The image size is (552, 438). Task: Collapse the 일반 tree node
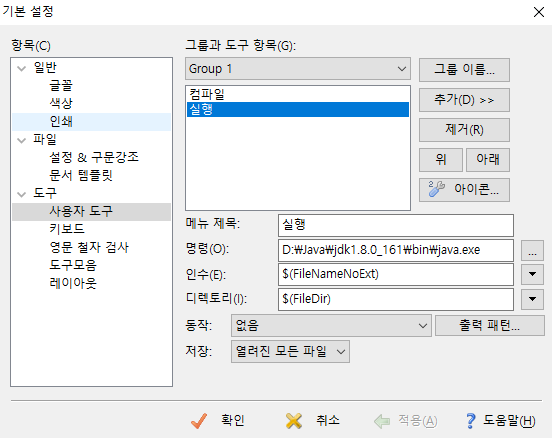pyautogui.click(x=22, y=68)
